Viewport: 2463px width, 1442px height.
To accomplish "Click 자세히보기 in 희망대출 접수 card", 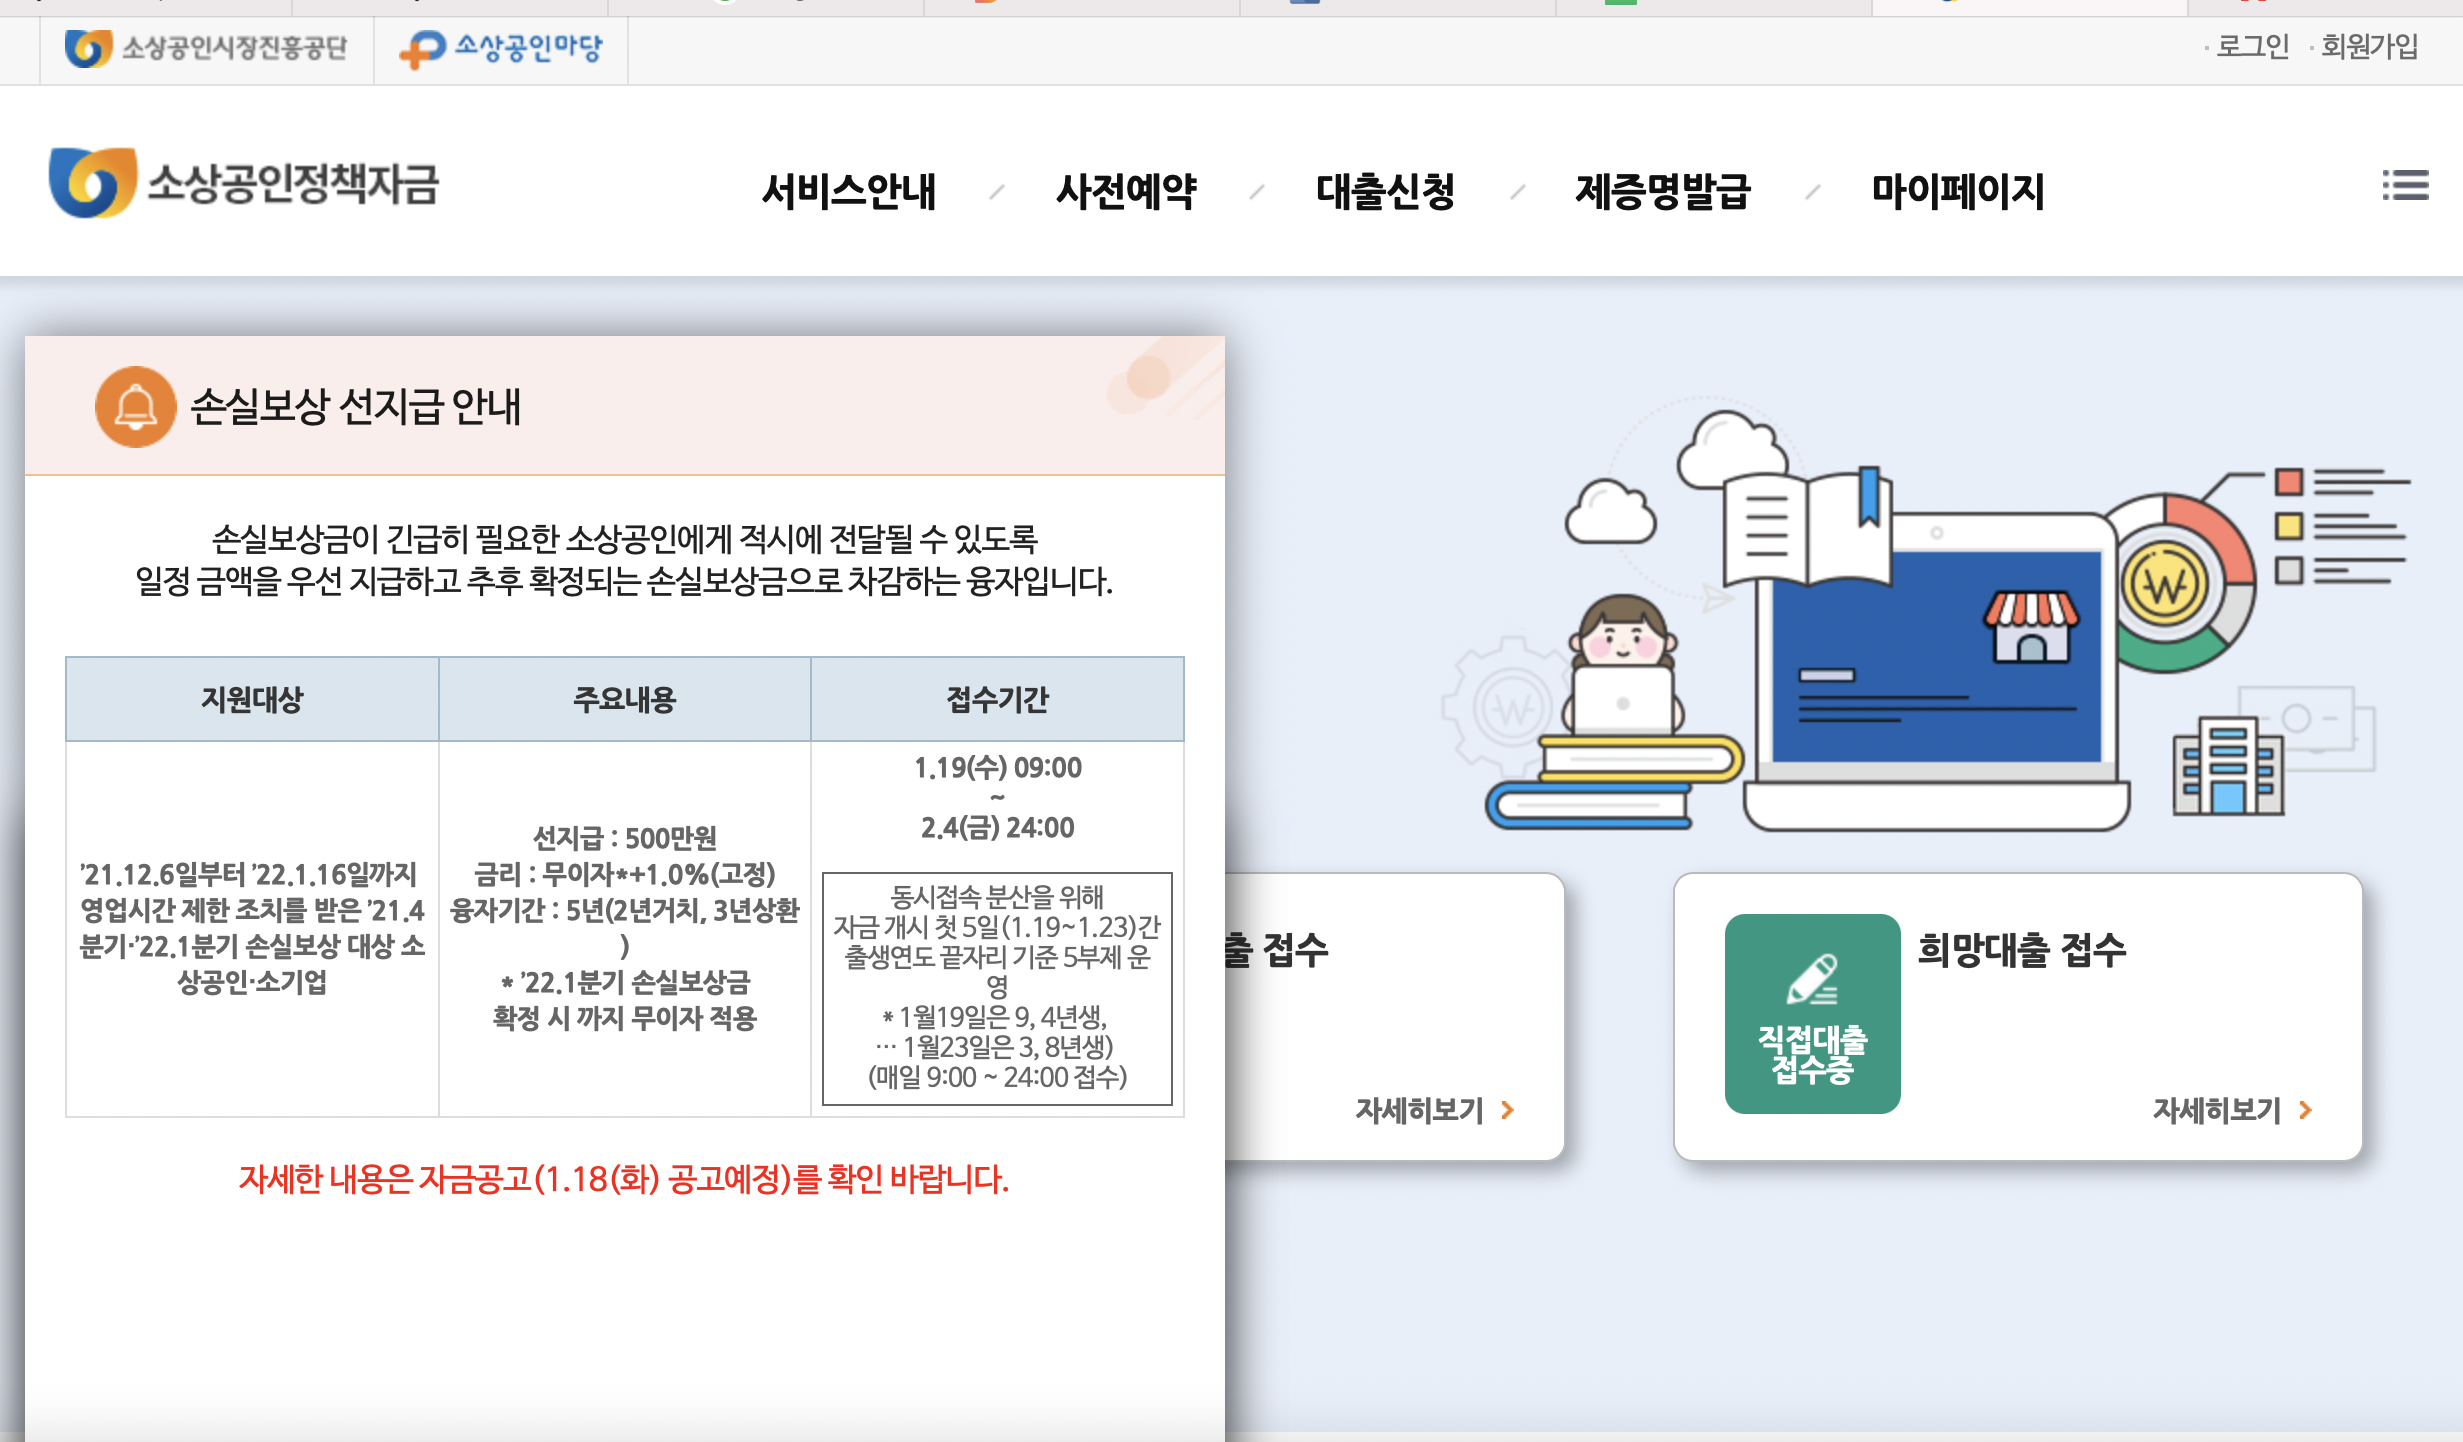I will (2217, 1110).
